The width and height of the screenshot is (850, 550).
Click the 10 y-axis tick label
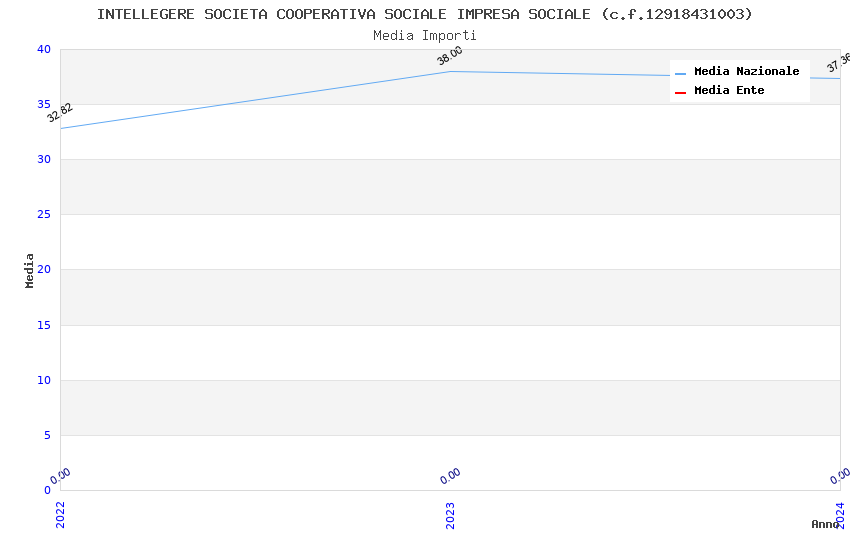44,380
